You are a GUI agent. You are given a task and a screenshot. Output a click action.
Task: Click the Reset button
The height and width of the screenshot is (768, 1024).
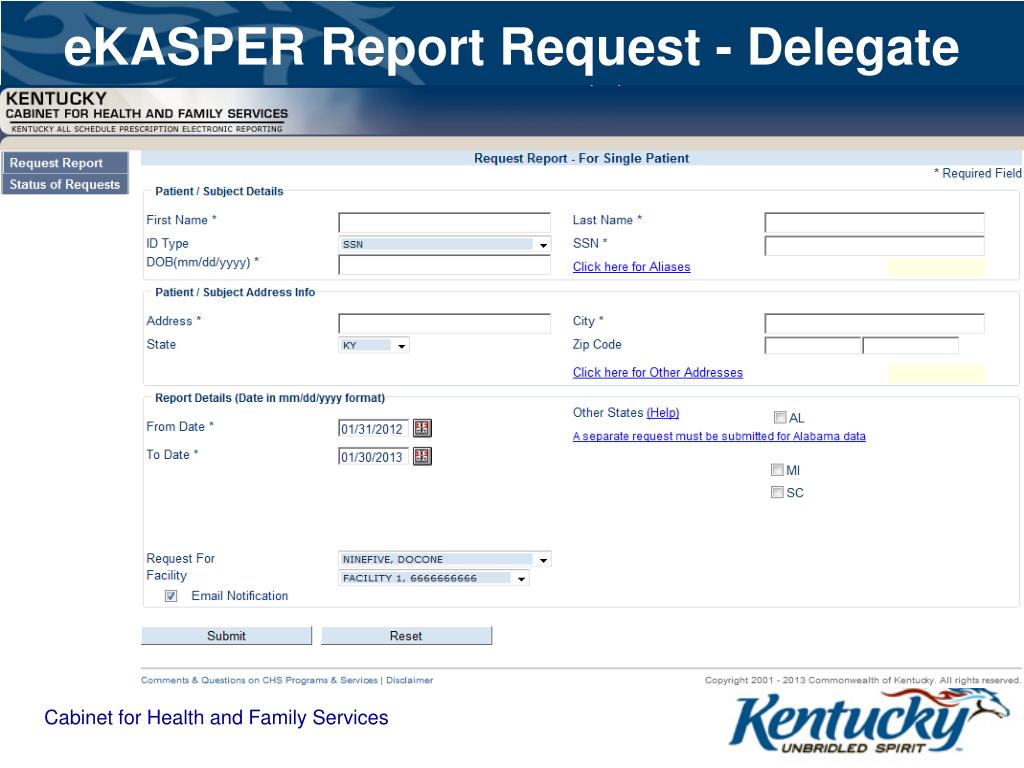406,635
